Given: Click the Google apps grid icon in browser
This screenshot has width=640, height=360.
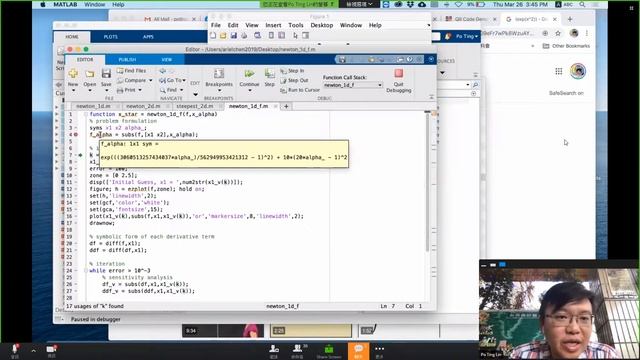Looking at the screenshot, I should 558,71.
